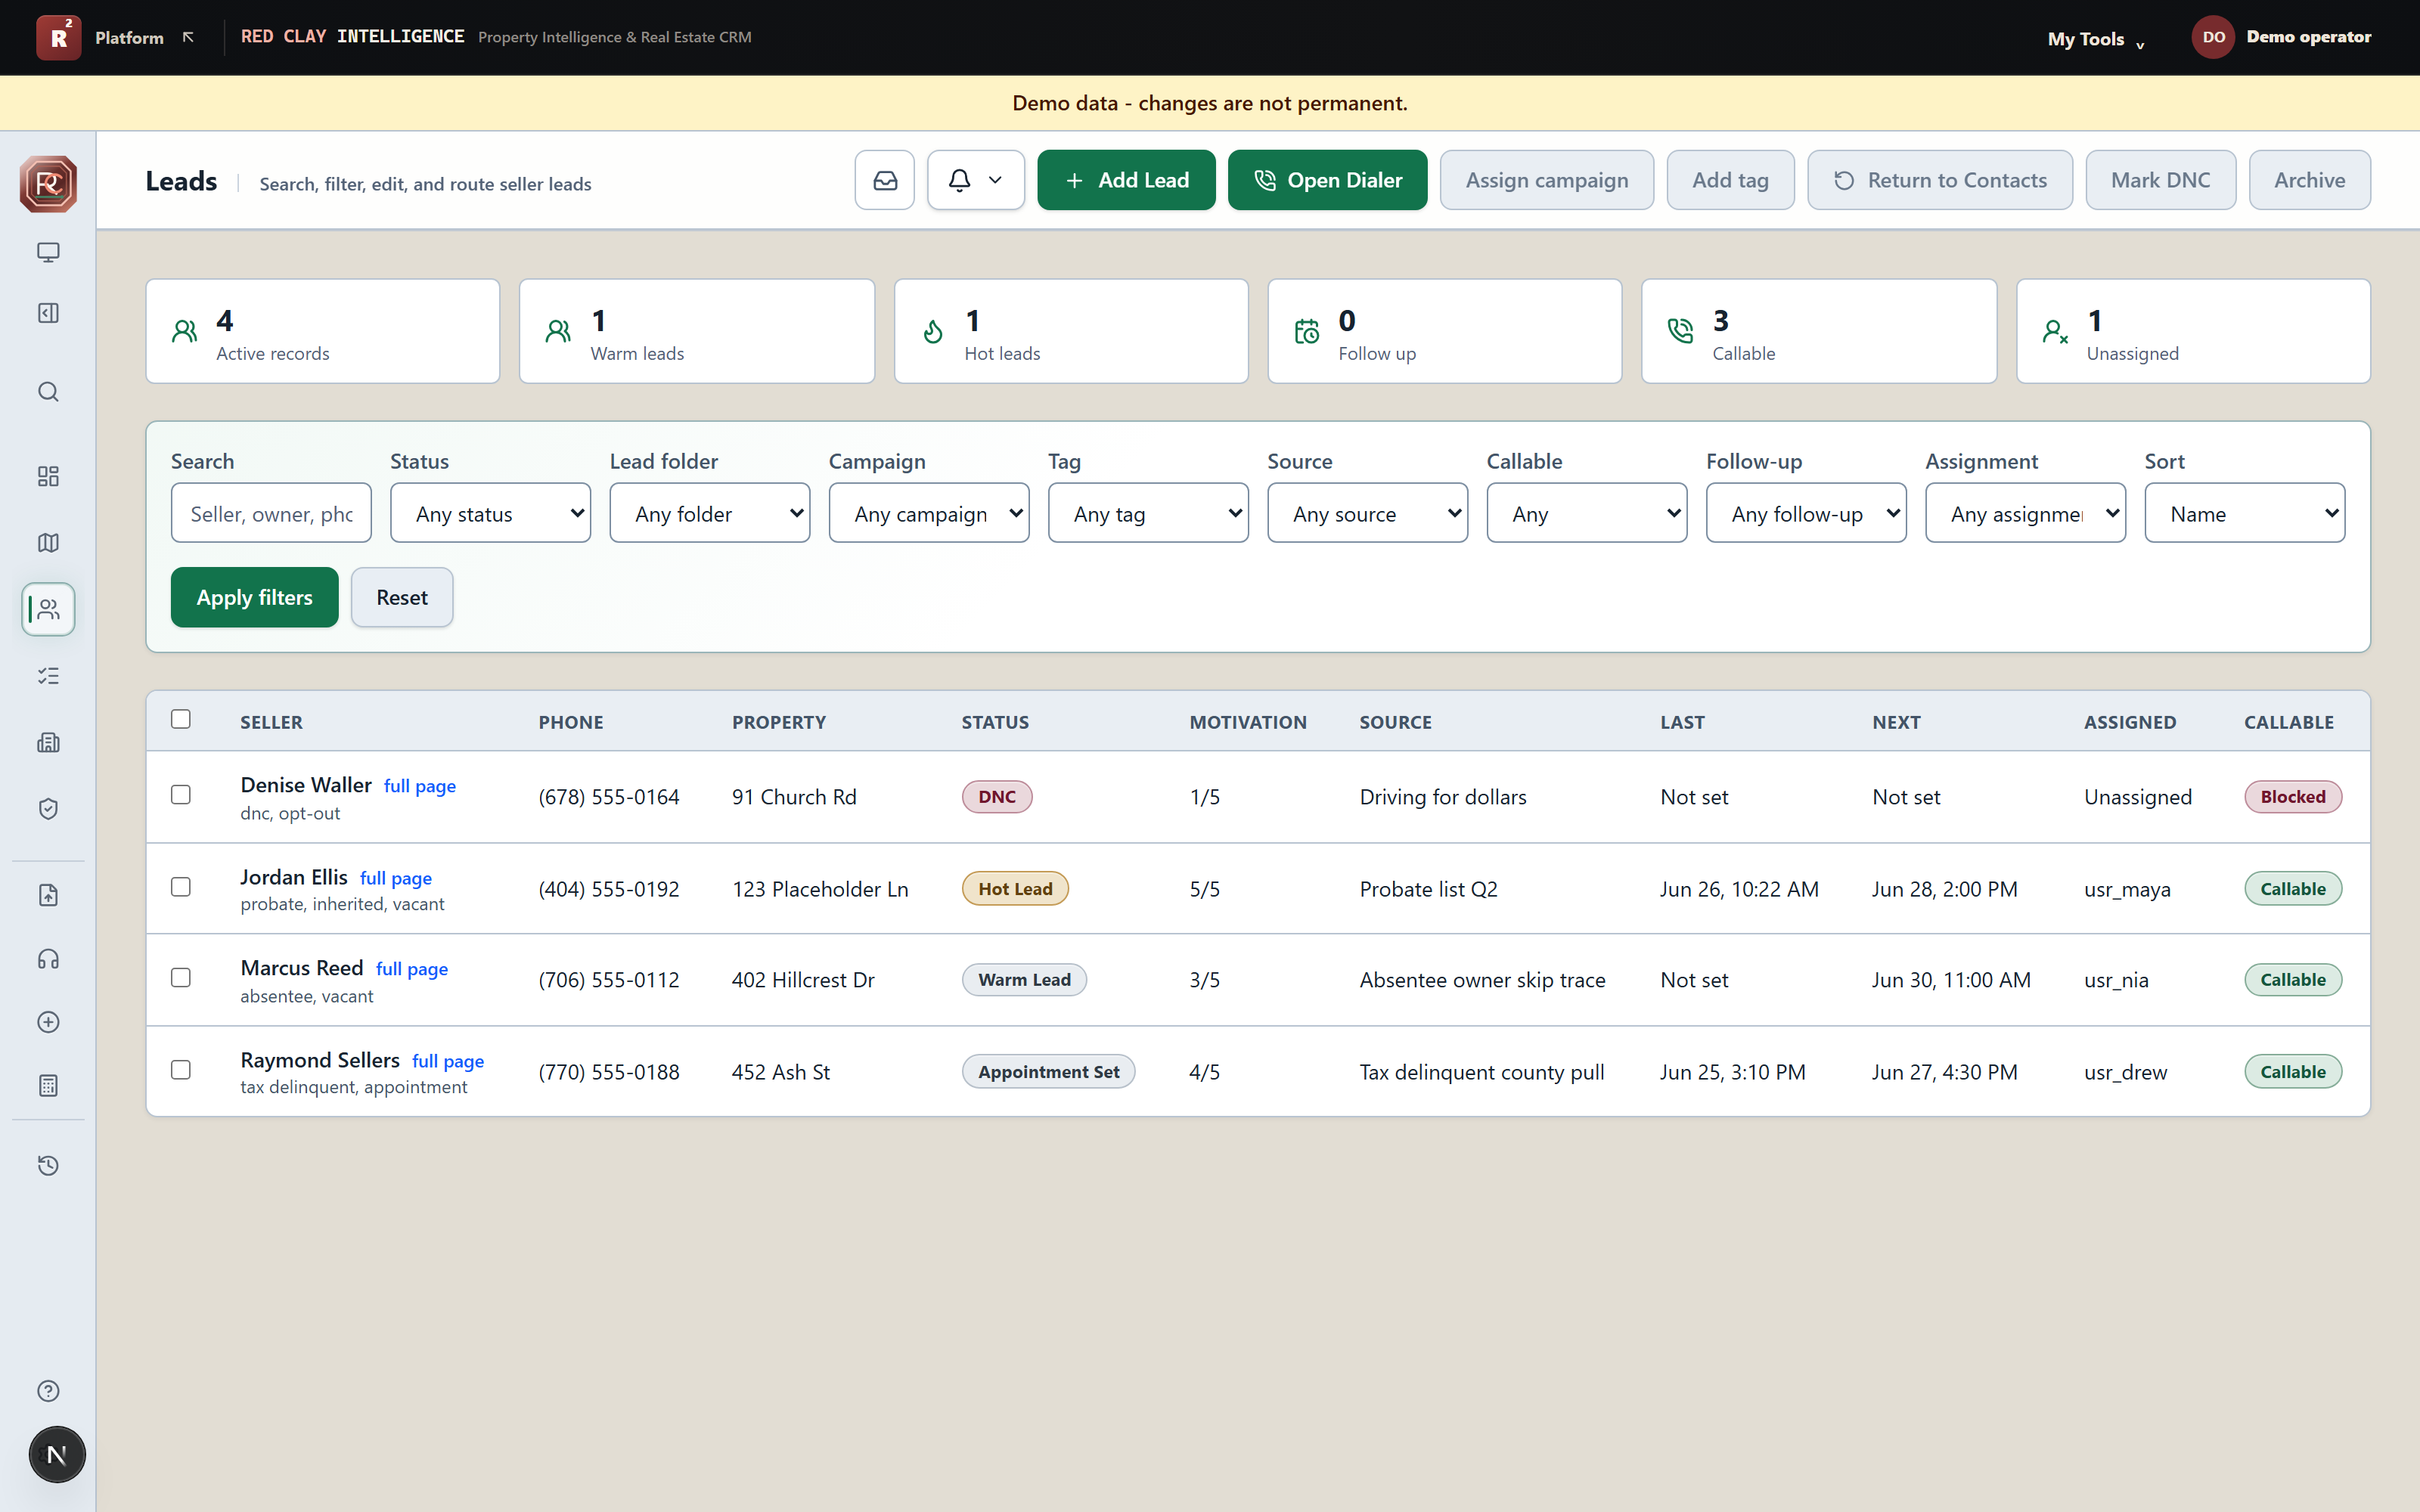Open the grid apps sidebar icon
Image resolution: width=2420 pixels, height=1512 pixels.
48,476
